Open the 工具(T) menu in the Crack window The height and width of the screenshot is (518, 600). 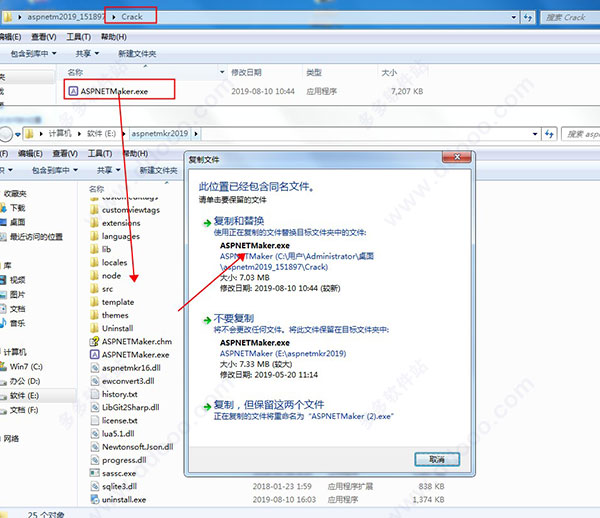pyautogui.click(x=78, y=37)
